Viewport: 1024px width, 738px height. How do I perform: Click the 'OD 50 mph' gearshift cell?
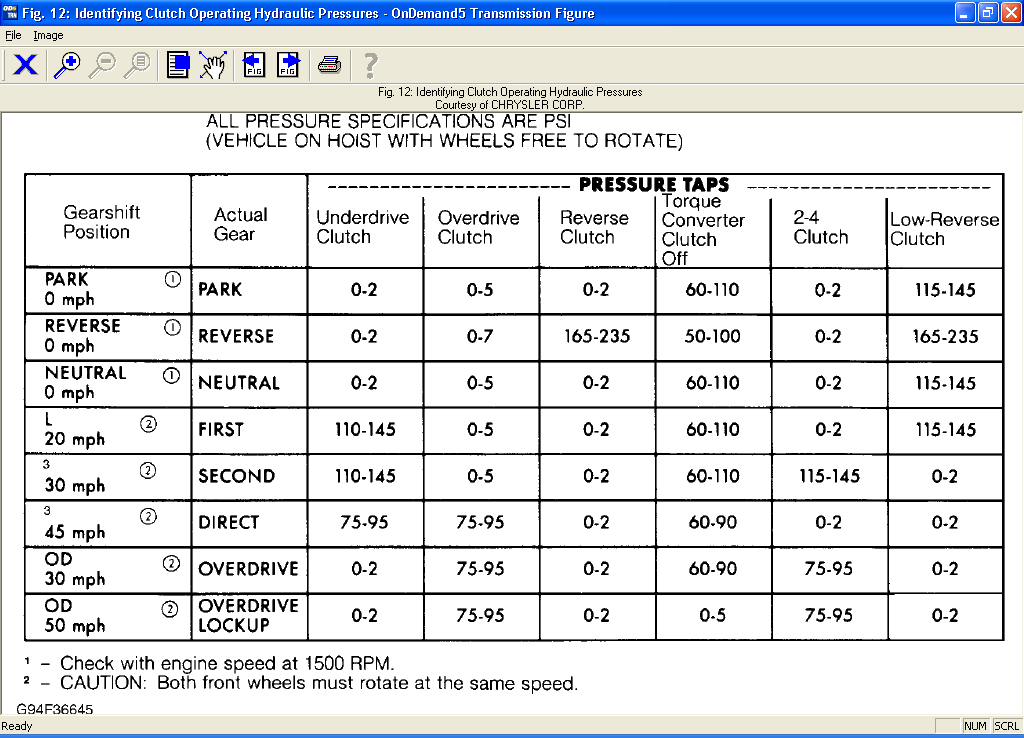(108, 616)
